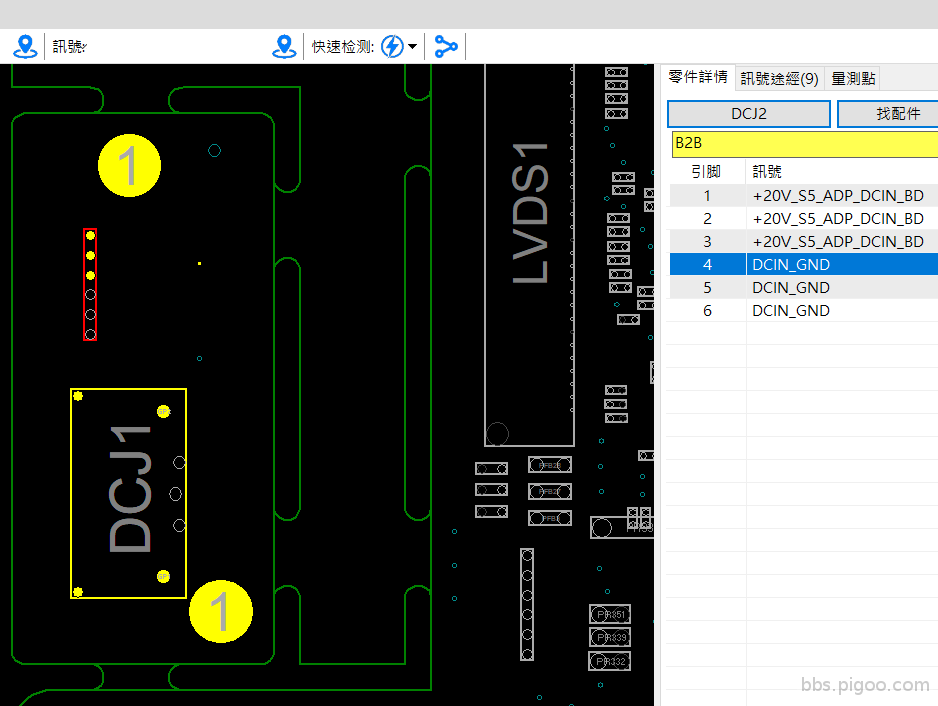Select the signal trace network icon on toolbar
938x706 pixels.
[446, 45]
